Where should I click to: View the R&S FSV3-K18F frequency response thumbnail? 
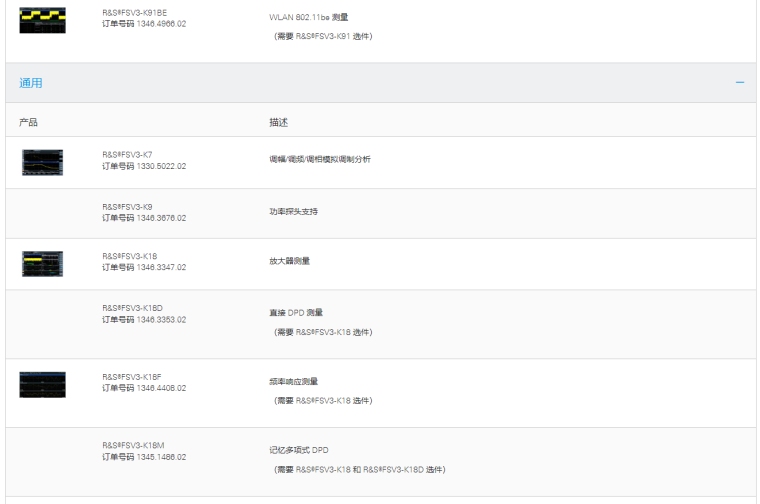point(42,382)
